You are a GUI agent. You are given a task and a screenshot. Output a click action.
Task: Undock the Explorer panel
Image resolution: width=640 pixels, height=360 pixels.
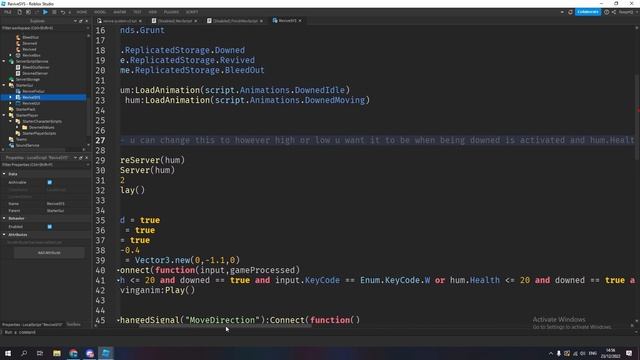(81, 21)
